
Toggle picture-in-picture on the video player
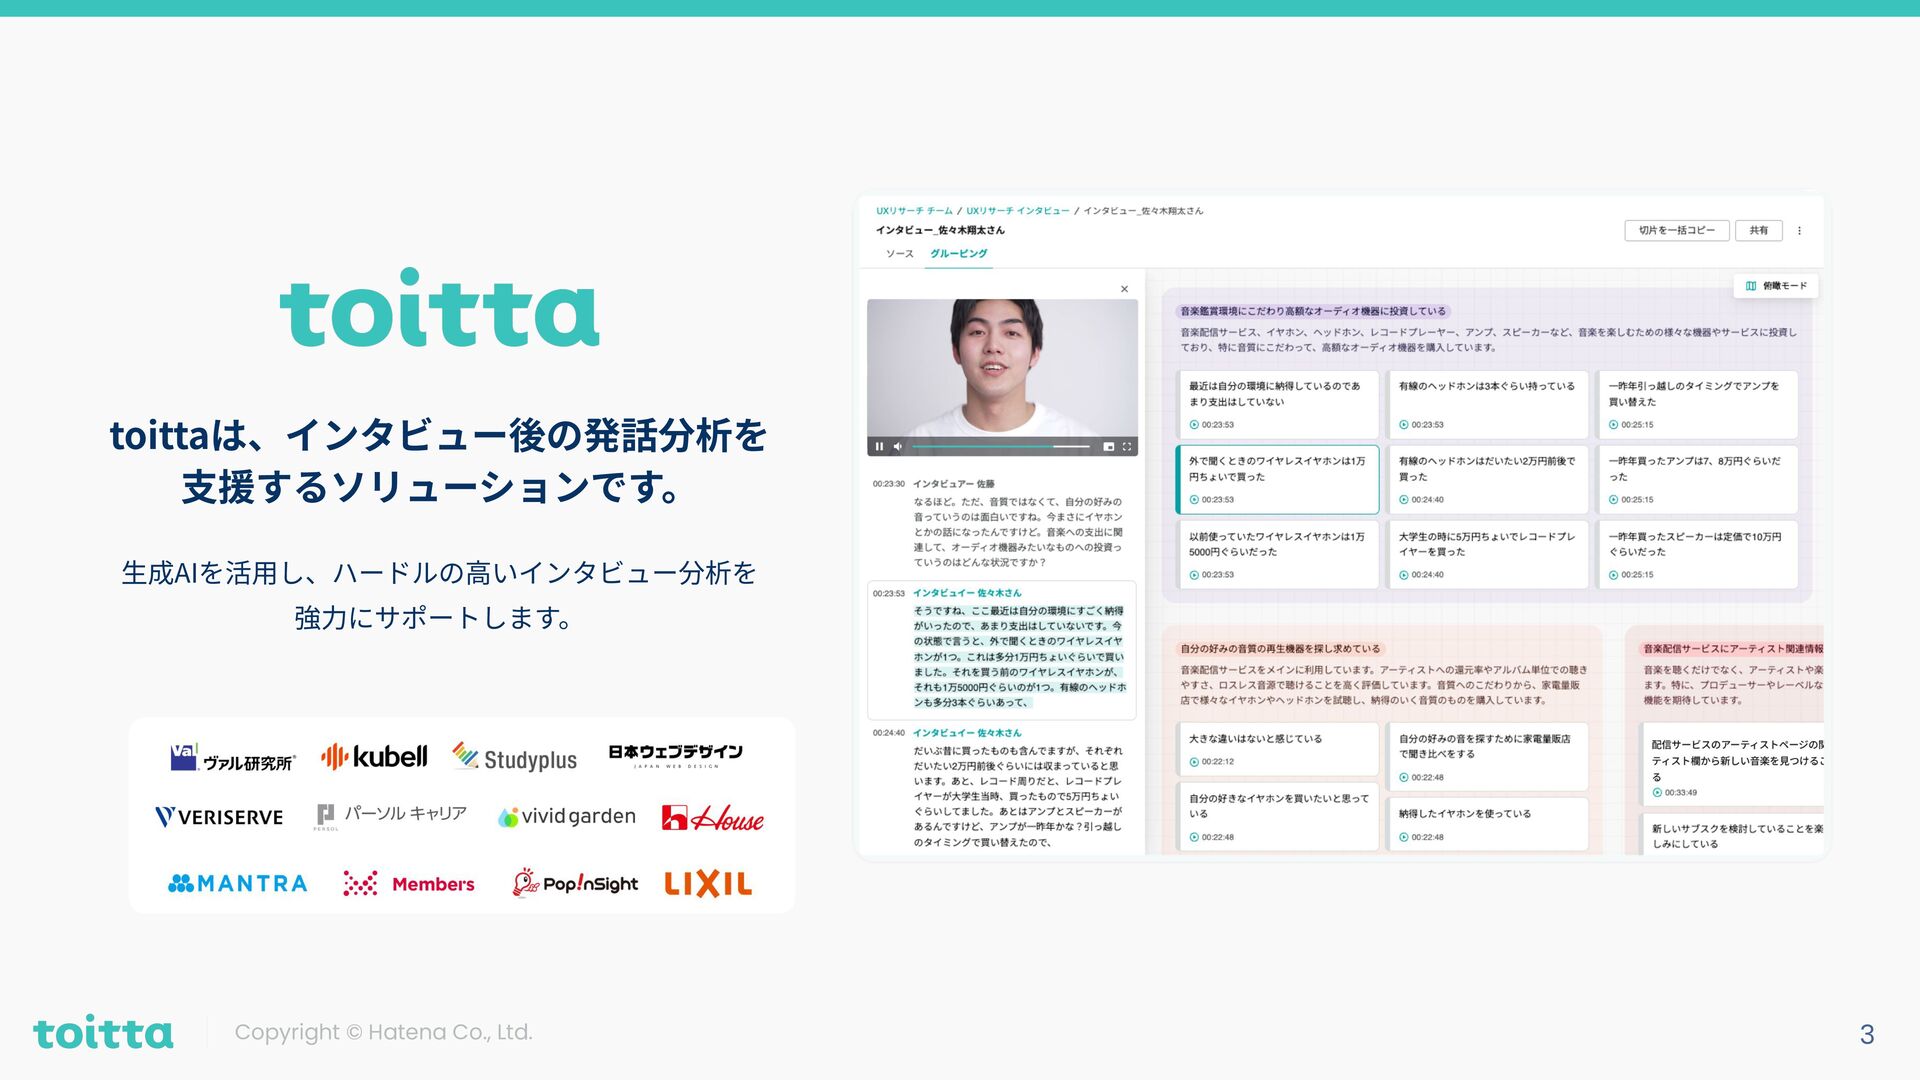[x=1108, y=446]
